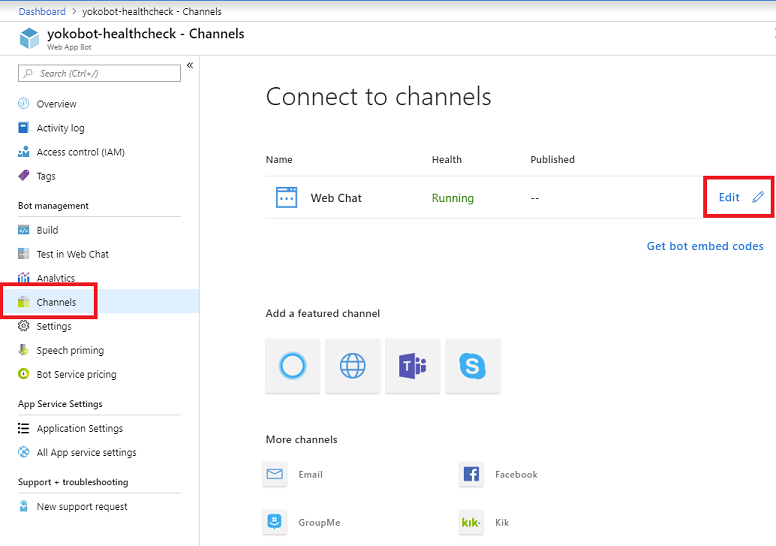Viewport: 776px width, 546px height.
Task: Open Test in Web Chat
Action: (x=72, y=254)
